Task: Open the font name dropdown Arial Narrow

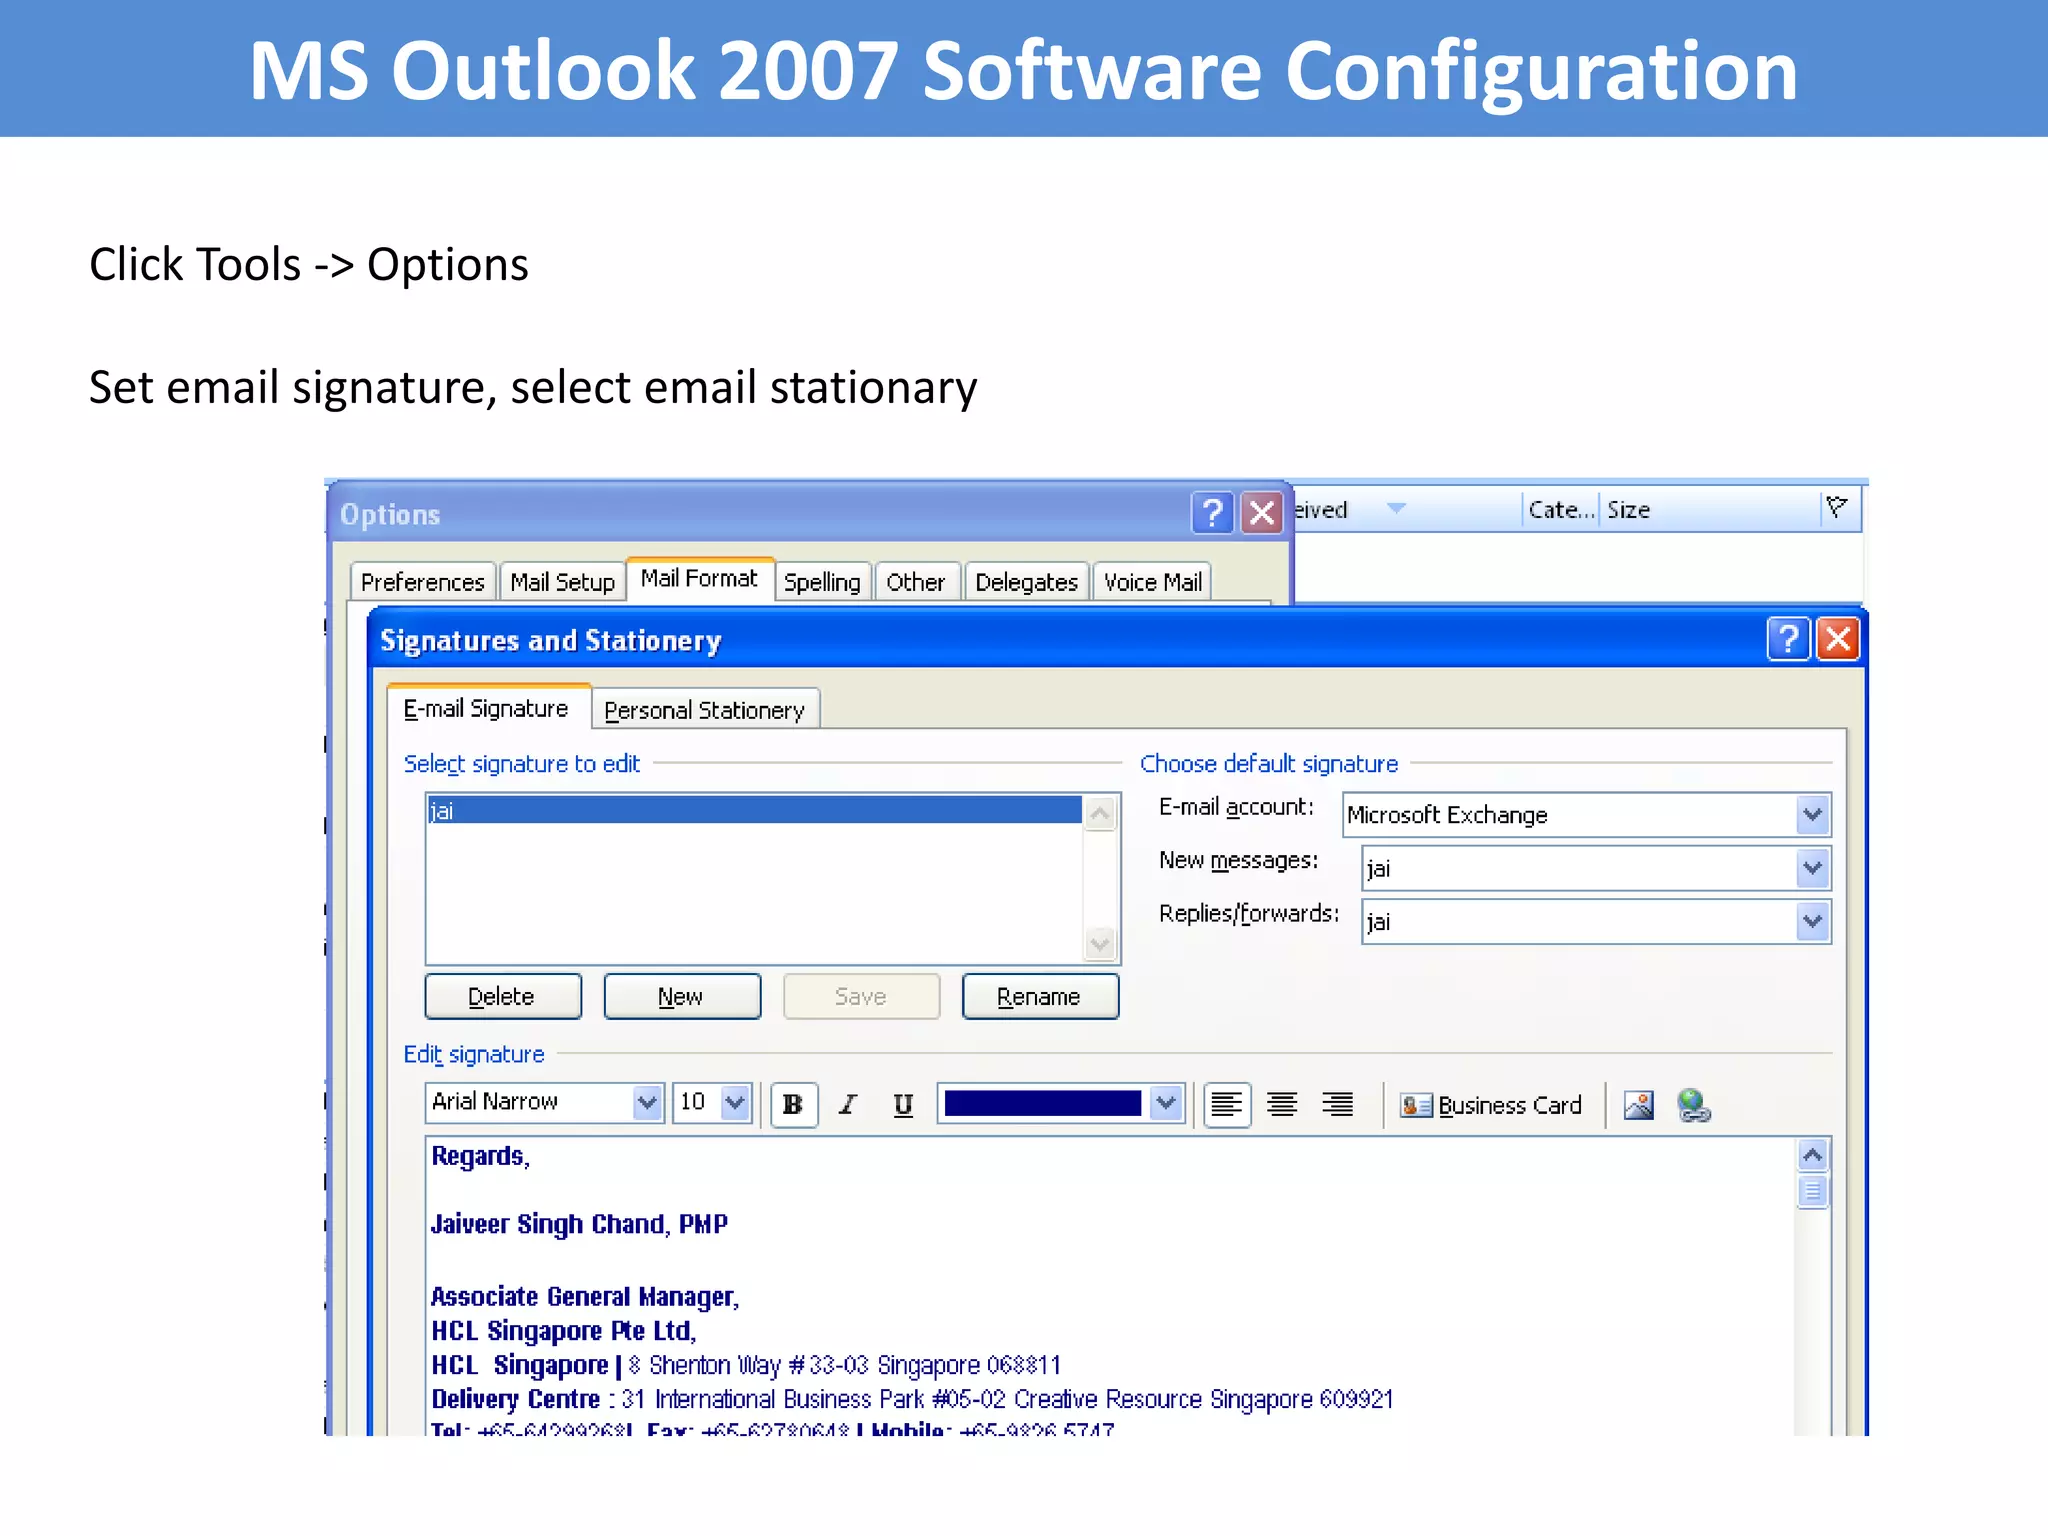Action: coord(647,1103)
